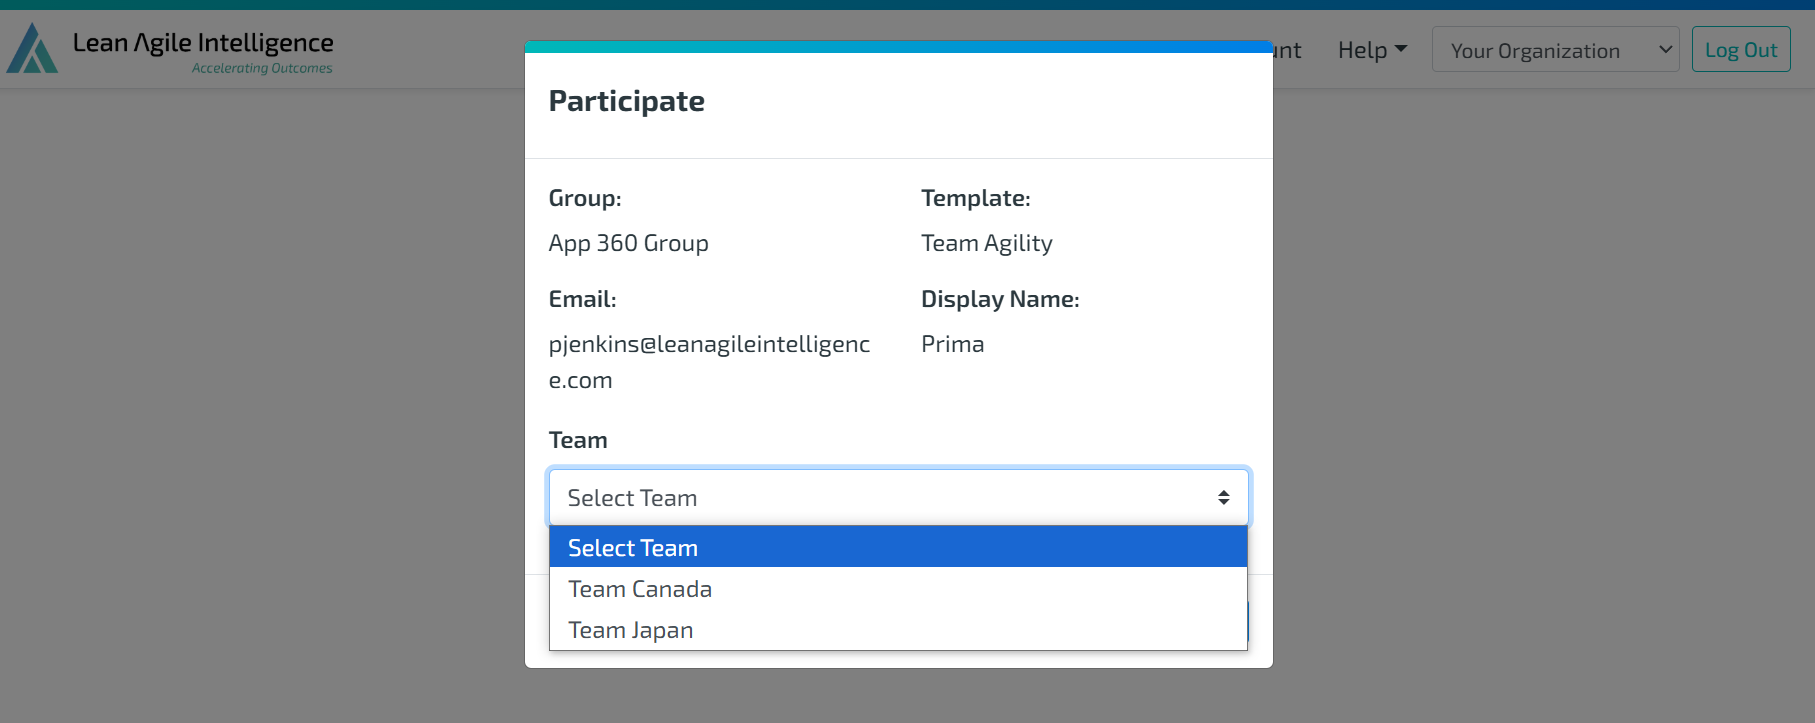Click the Lean Agile Intelligence brand name text
The image size is (1815, 723).
(x=203, y=43)
